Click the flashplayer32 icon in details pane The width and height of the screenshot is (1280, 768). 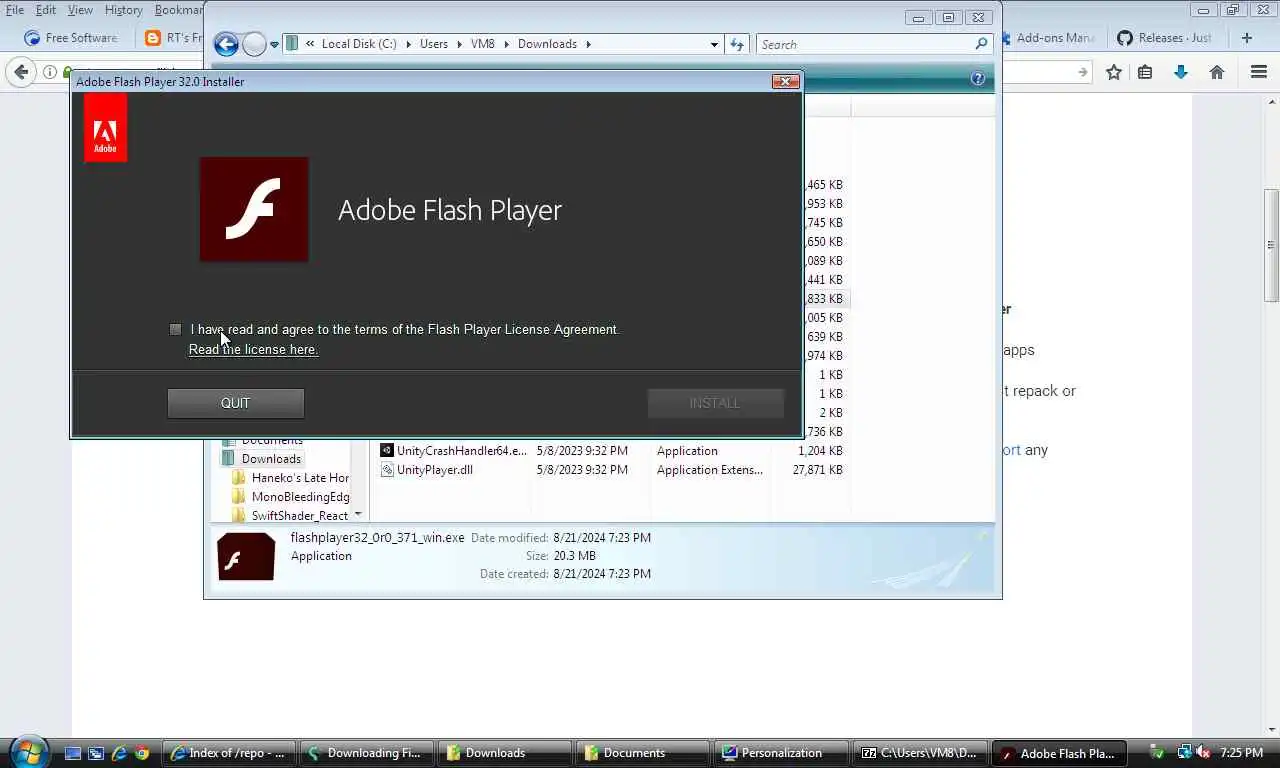246,556
